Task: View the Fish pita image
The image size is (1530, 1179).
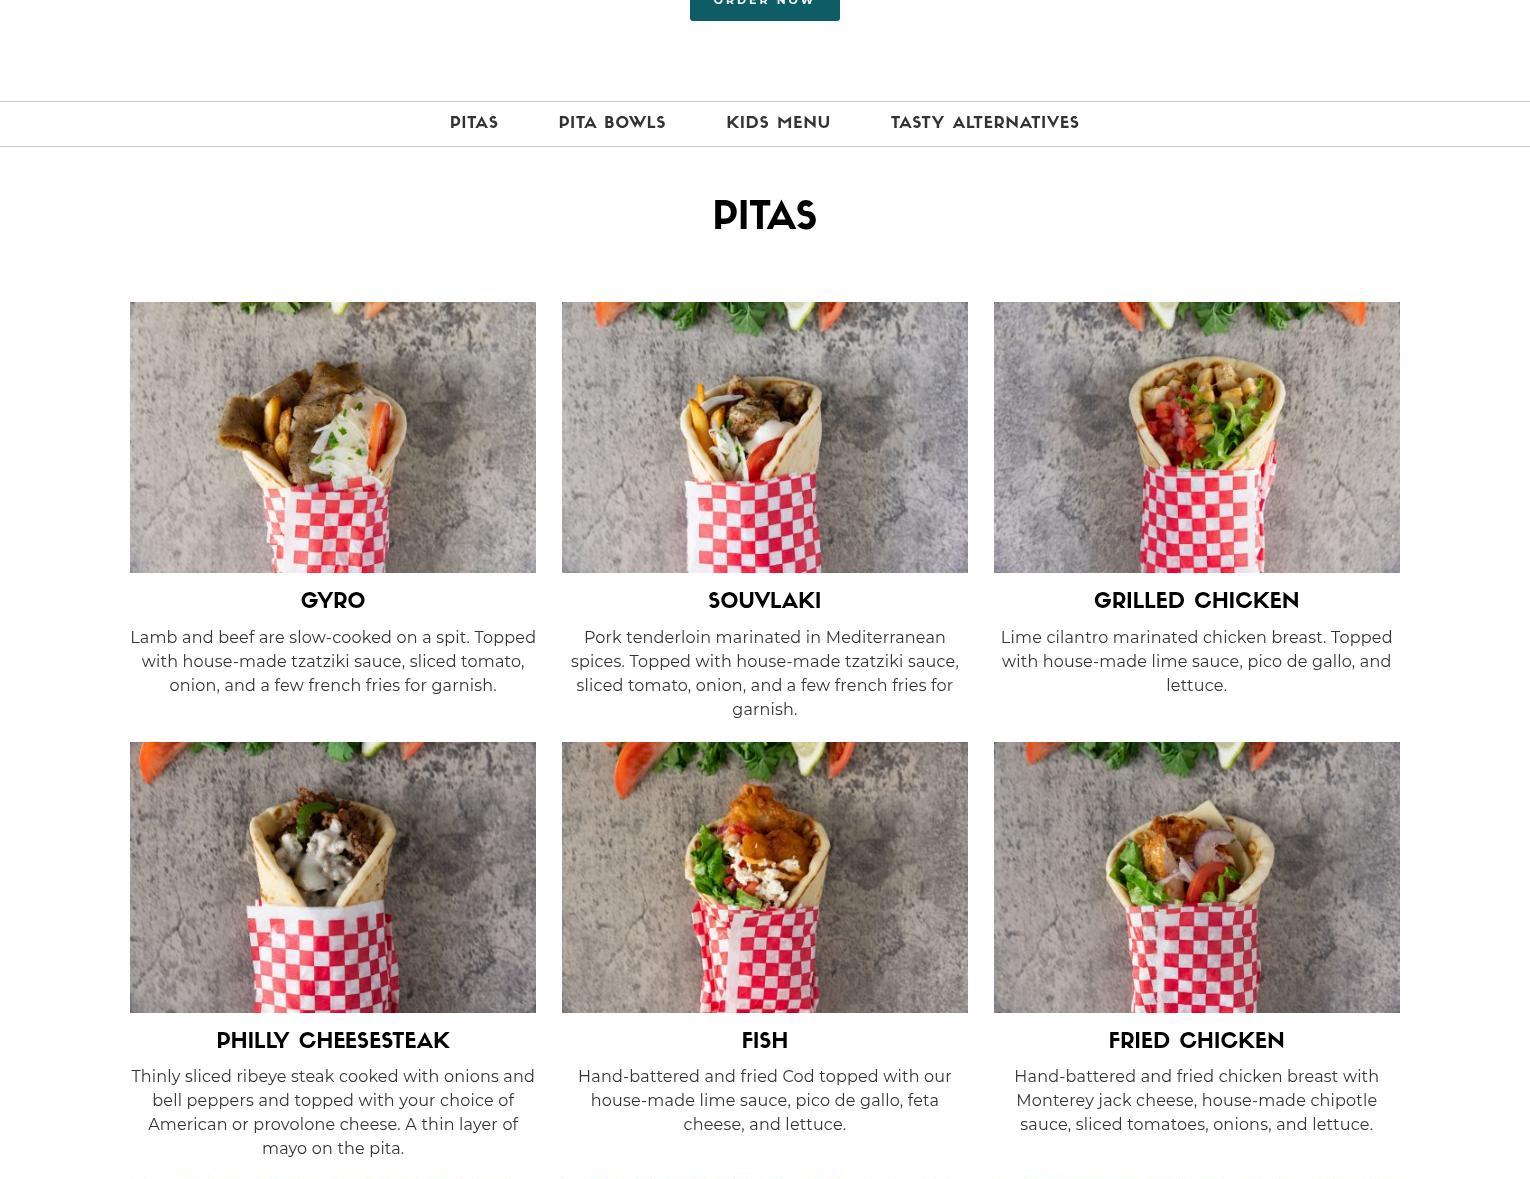Action: [x=765, y=877]
